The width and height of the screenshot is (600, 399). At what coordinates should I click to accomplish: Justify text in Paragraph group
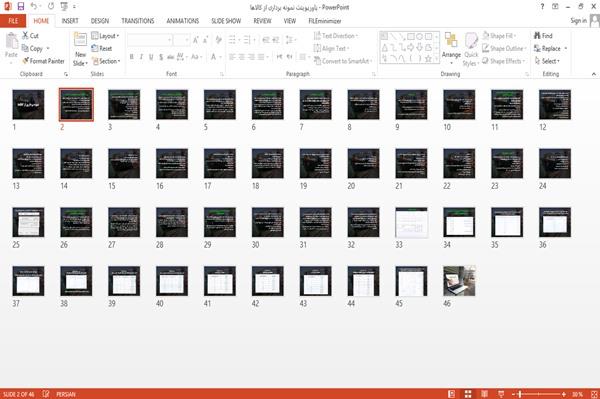coord(261,57)
